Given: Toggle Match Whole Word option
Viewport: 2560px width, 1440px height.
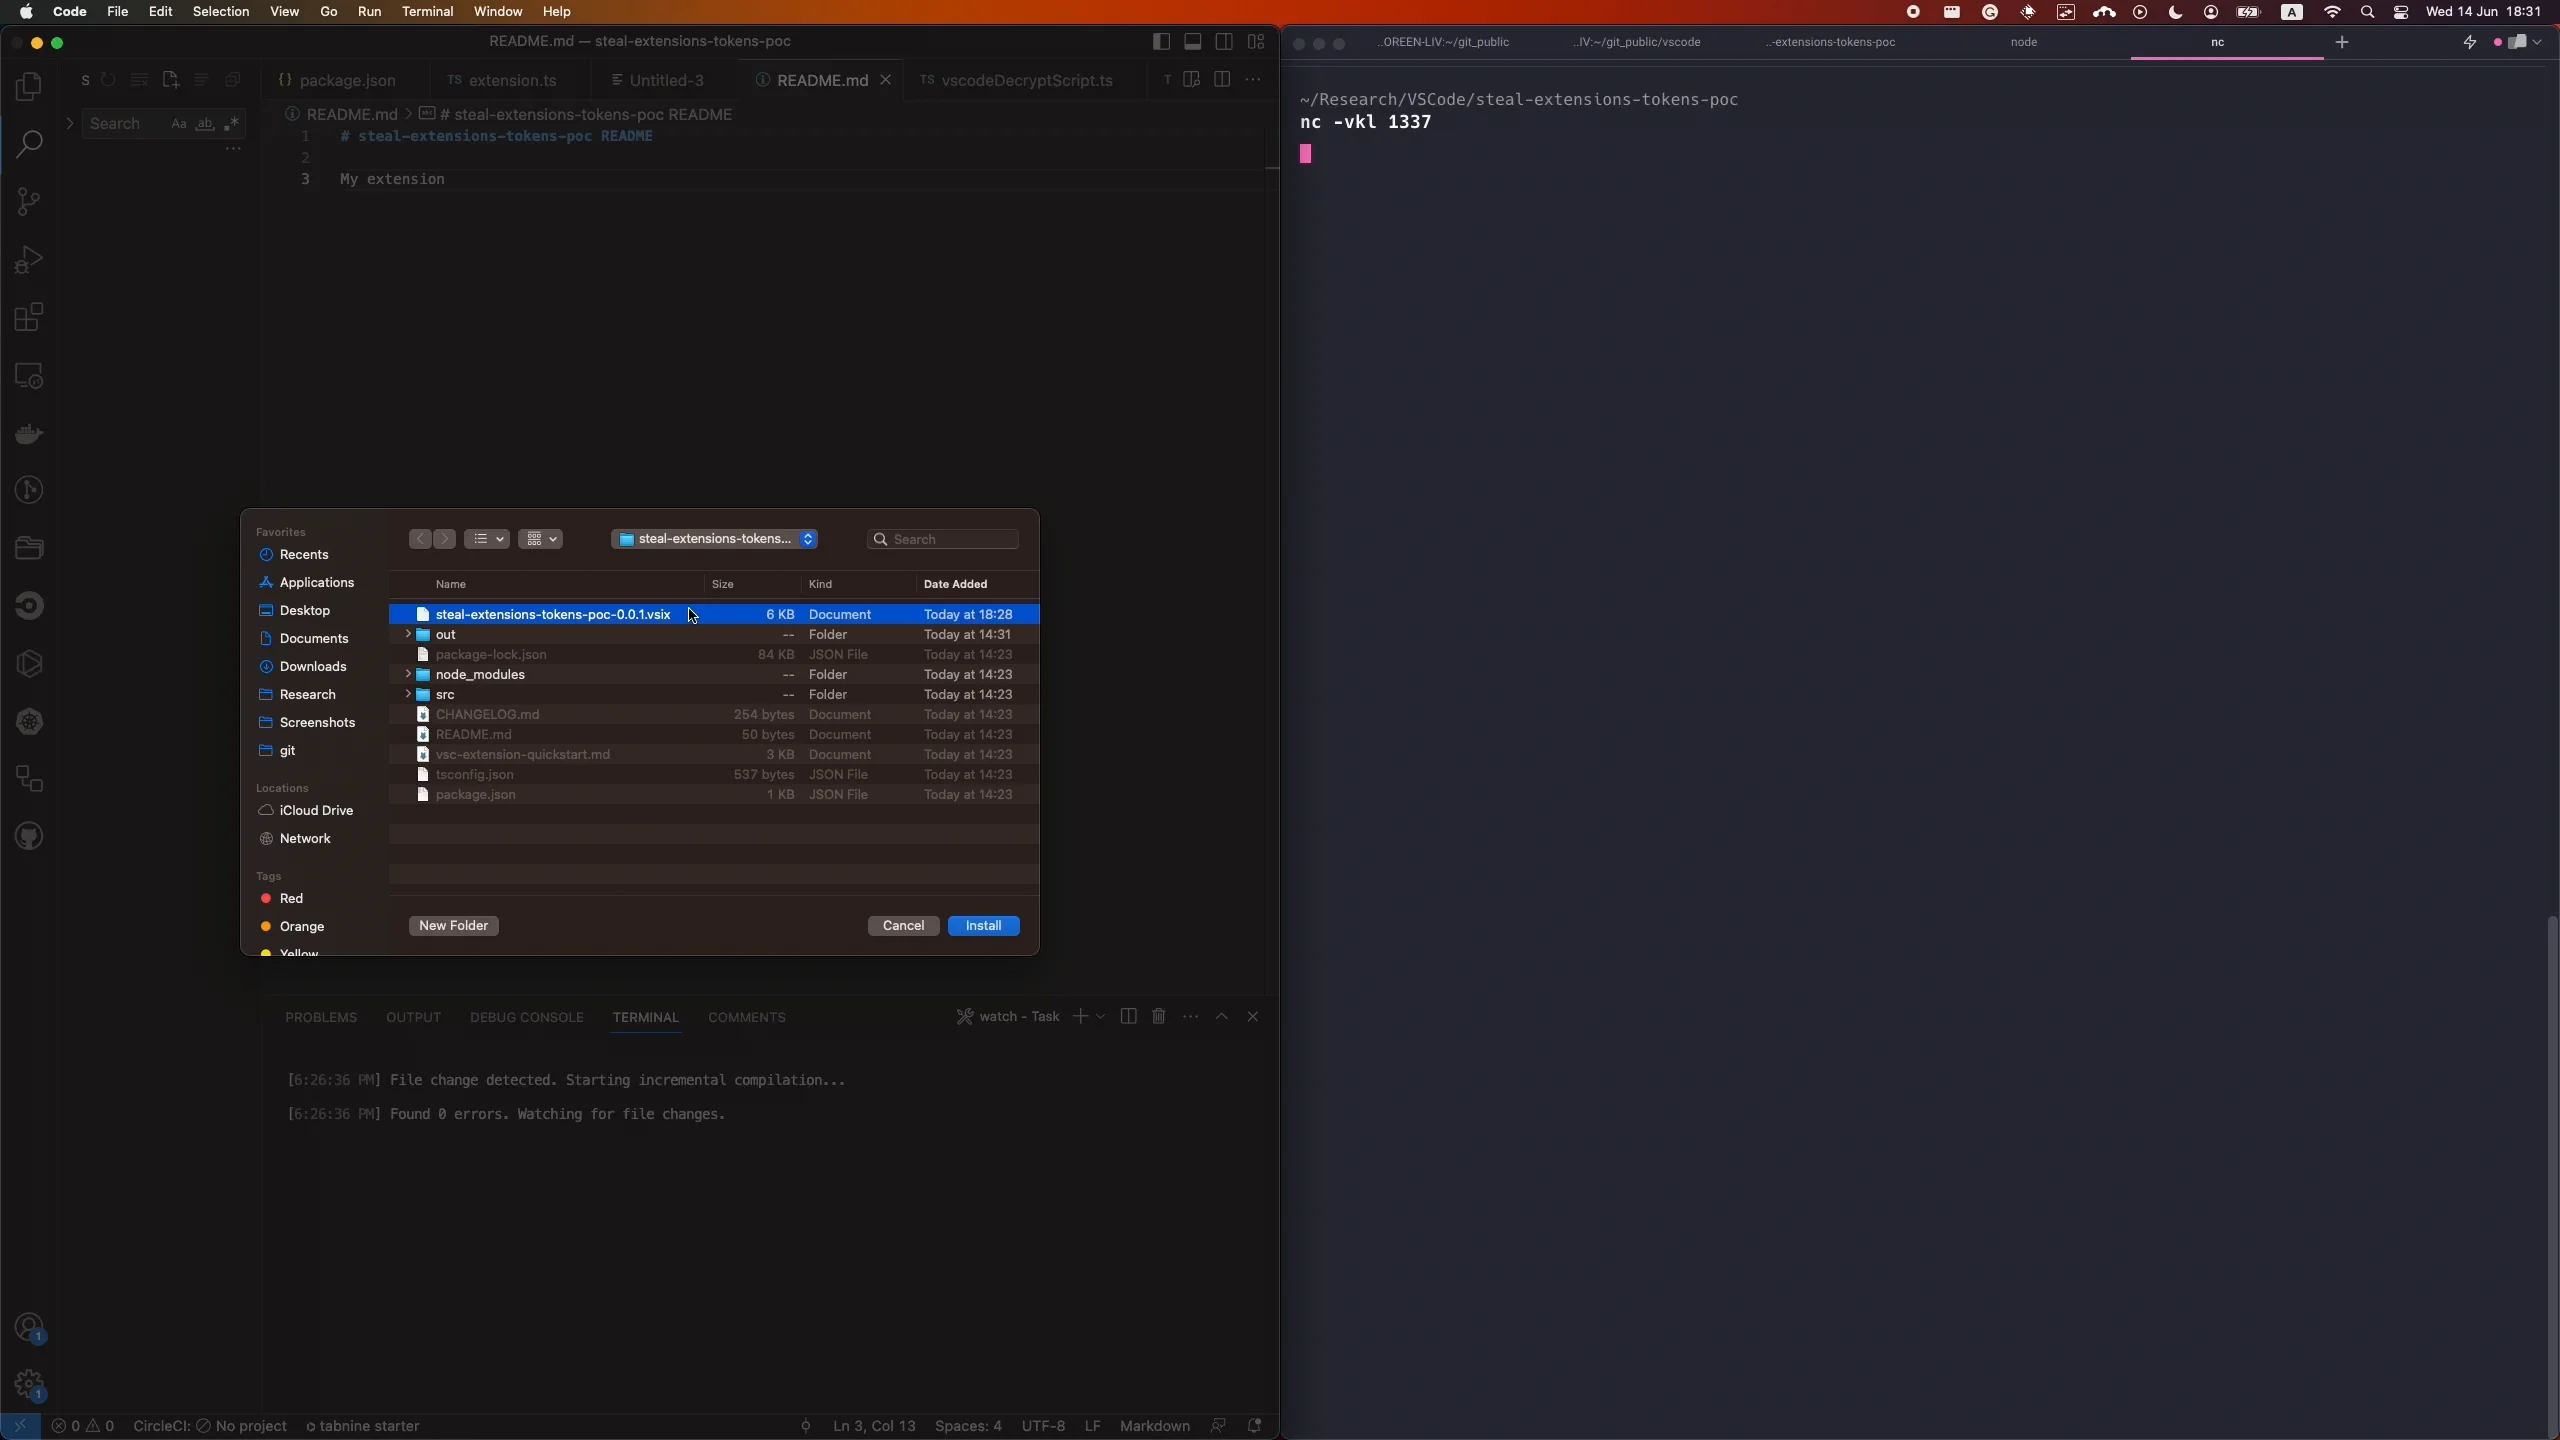Looking at the screenshot, I should click(x=205, y=124).
